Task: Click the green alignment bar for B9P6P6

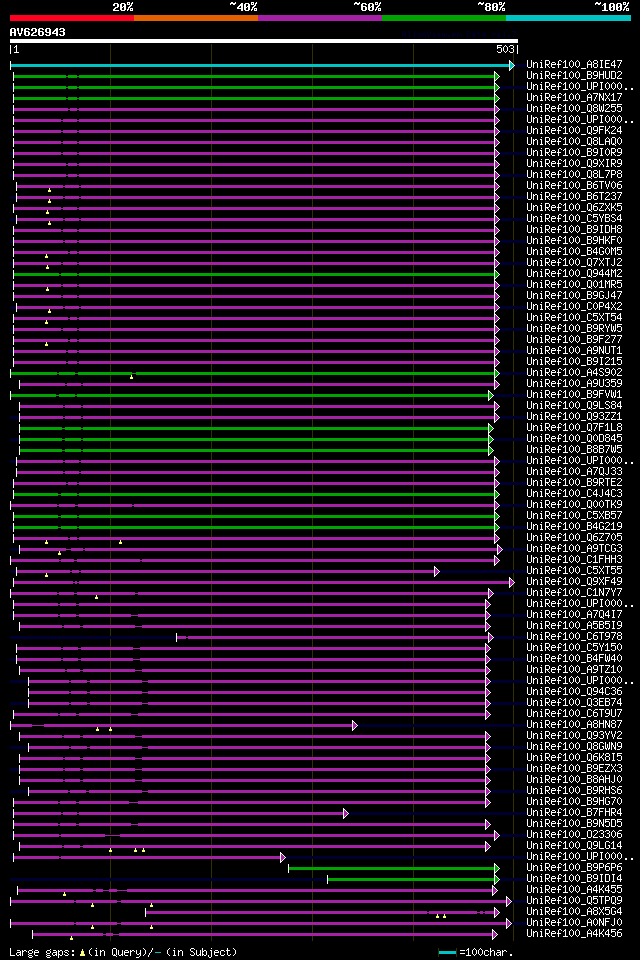Action: pos(394,869)
